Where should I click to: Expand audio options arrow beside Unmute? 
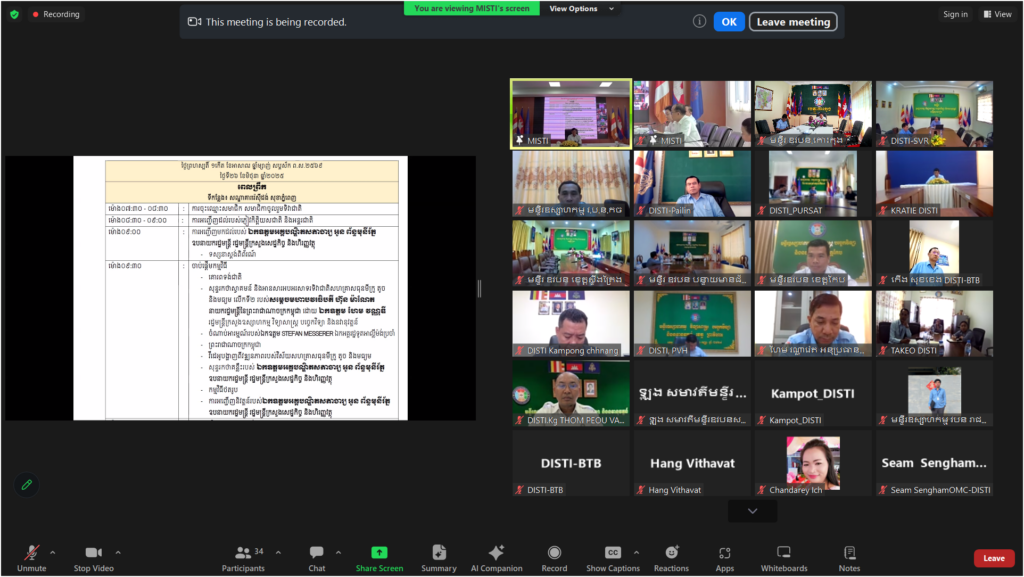[53, 552]
